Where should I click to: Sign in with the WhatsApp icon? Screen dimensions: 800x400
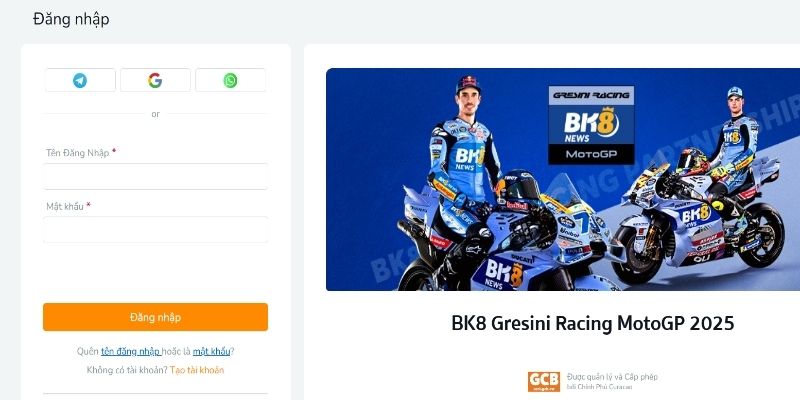[x=230, y=80]
